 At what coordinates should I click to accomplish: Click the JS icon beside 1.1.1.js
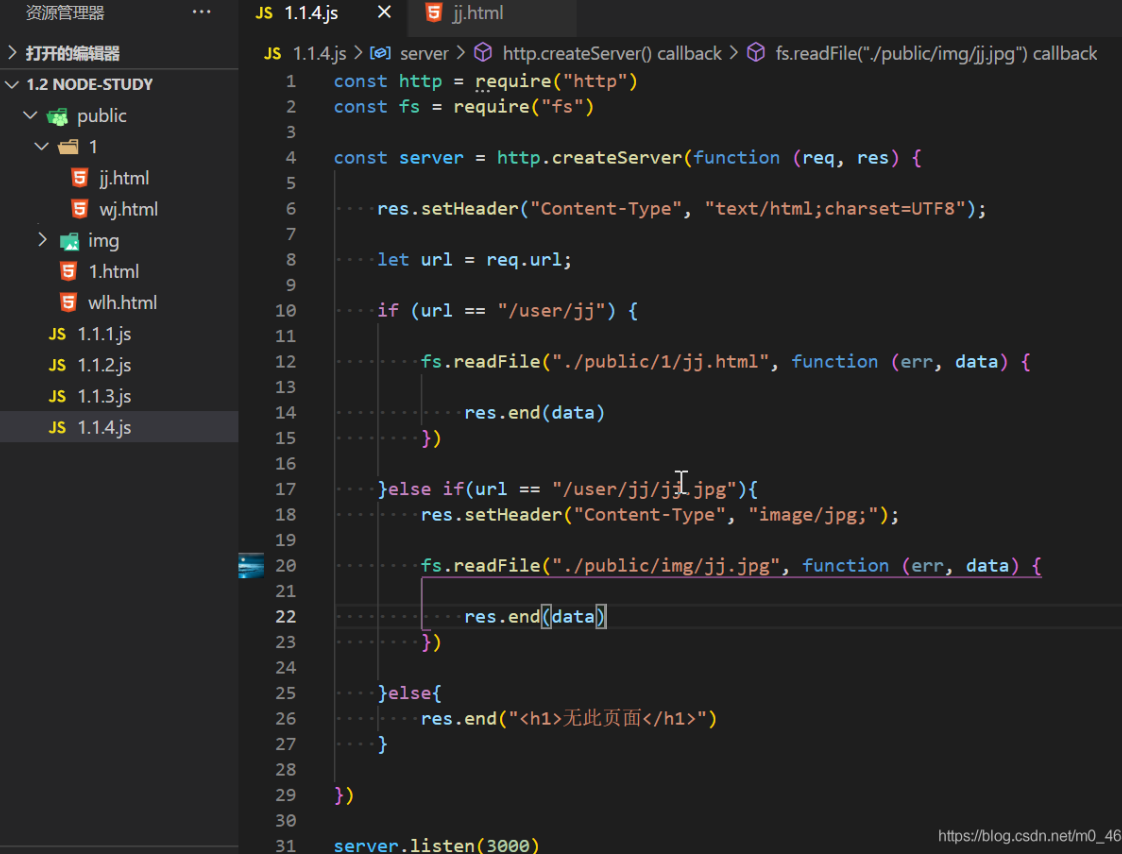click(58, 334)
